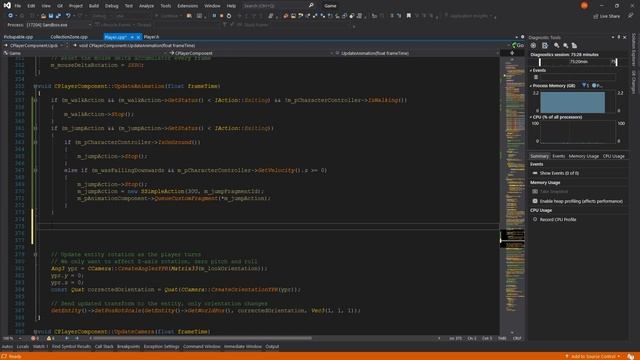The image size is (640, 360).
Task: Save the current file icon
Action: click(51, 16)
